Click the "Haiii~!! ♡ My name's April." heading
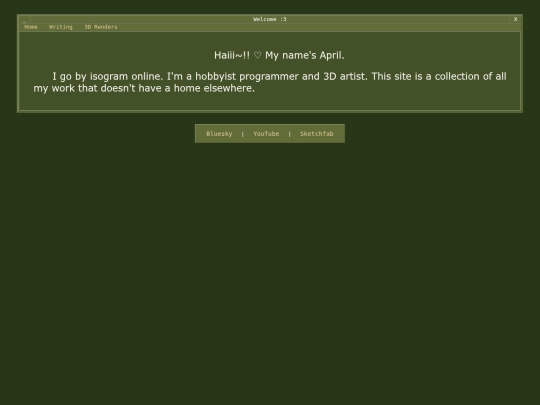Screen dimensions: 540x405 coord(279,55)
